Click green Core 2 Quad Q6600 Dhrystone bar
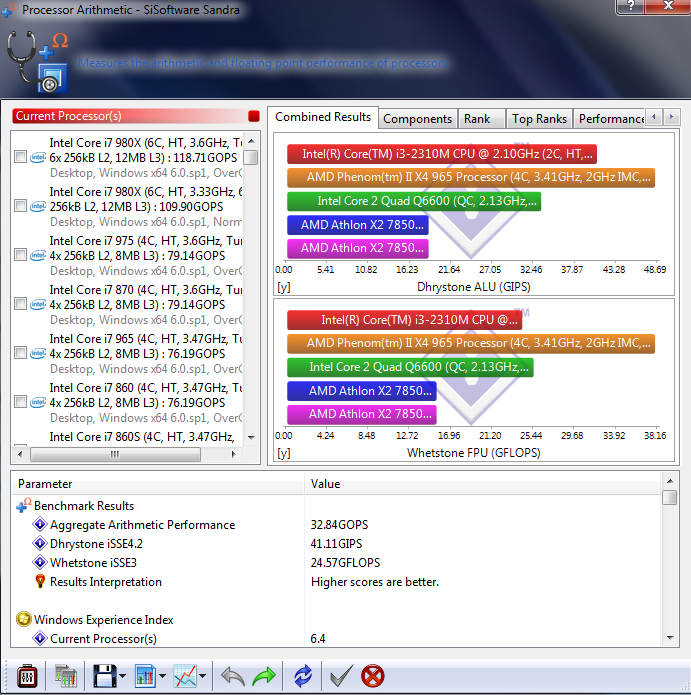The width and height of the screenshot is (691, 695). (x=414, y=201)
